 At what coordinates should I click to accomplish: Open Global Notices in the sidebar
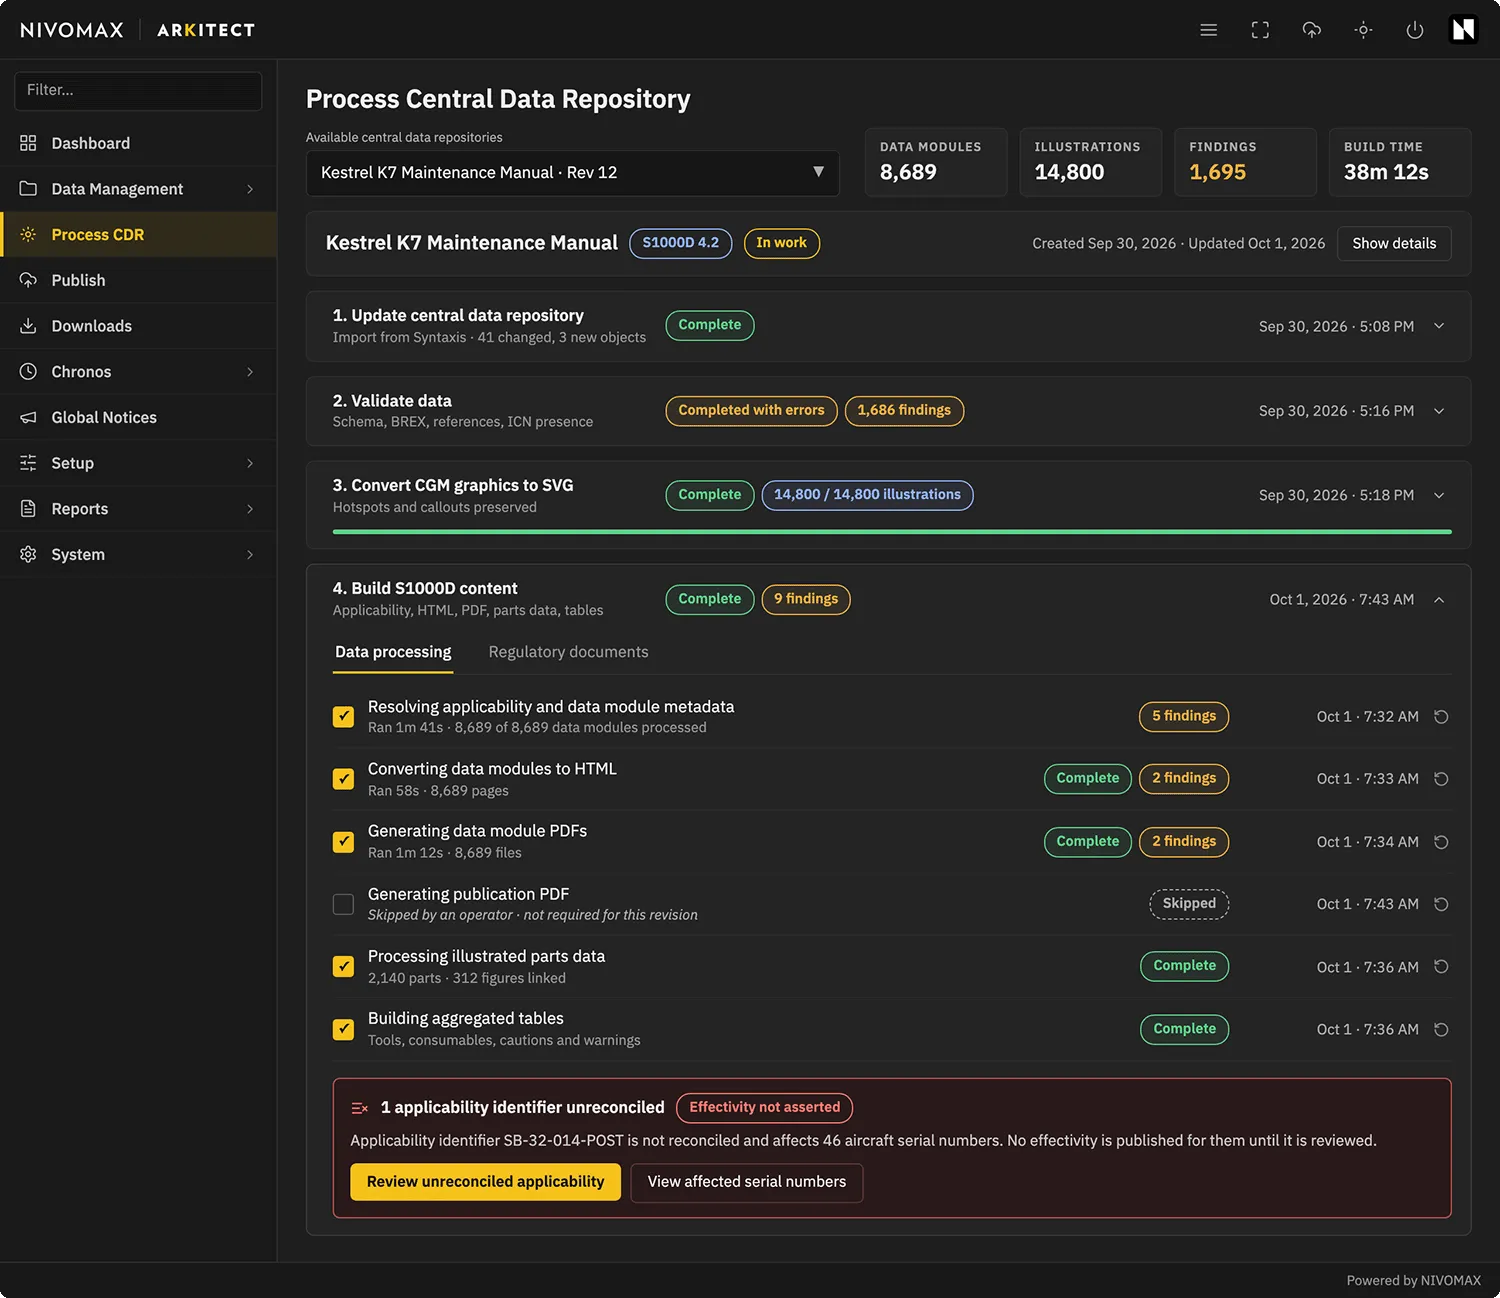(x=138, y=417)
